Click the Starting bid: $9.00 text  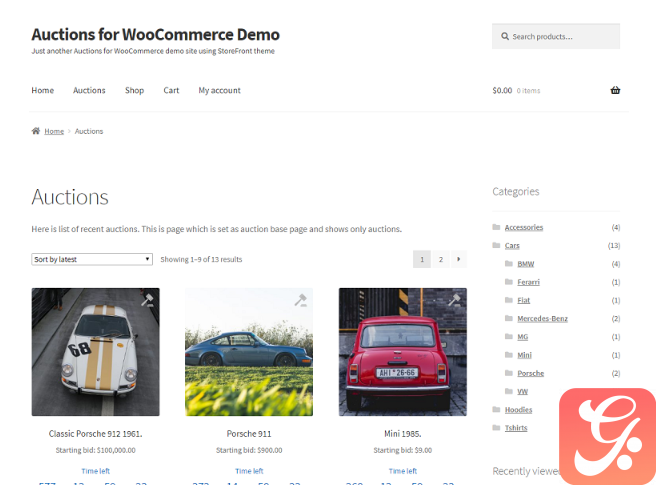(402, 450)
